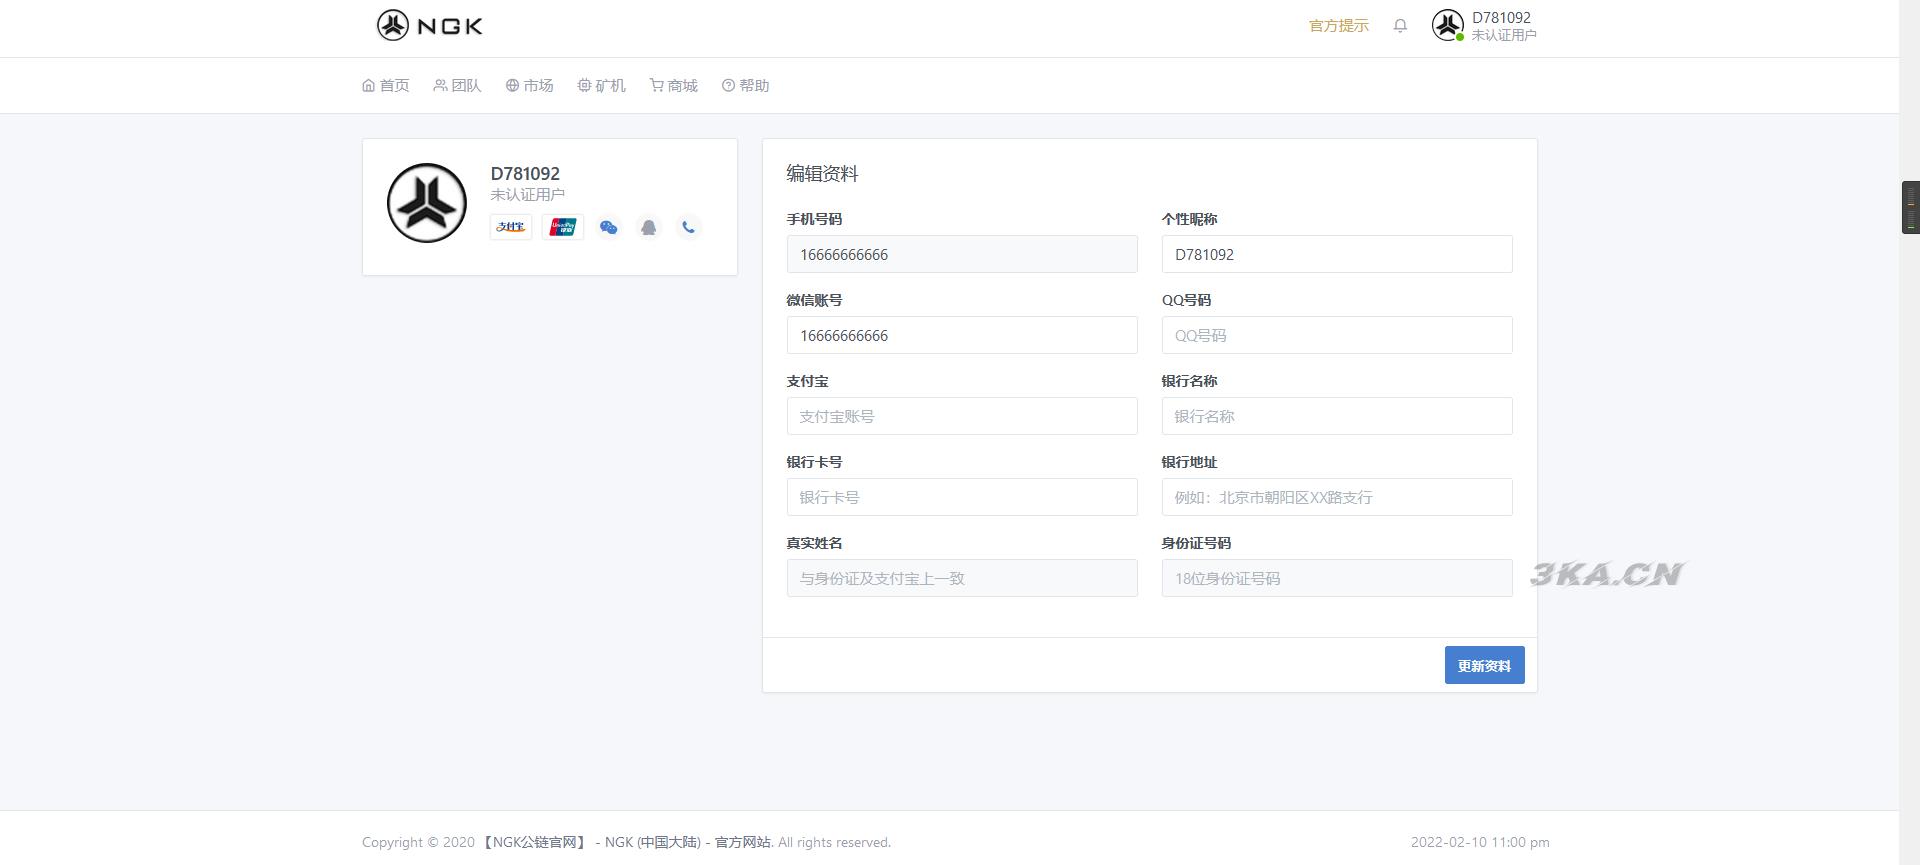Screen dimensions: 1920x865
Task: Open the 商城 shop page
Action: tap(673, 86)
